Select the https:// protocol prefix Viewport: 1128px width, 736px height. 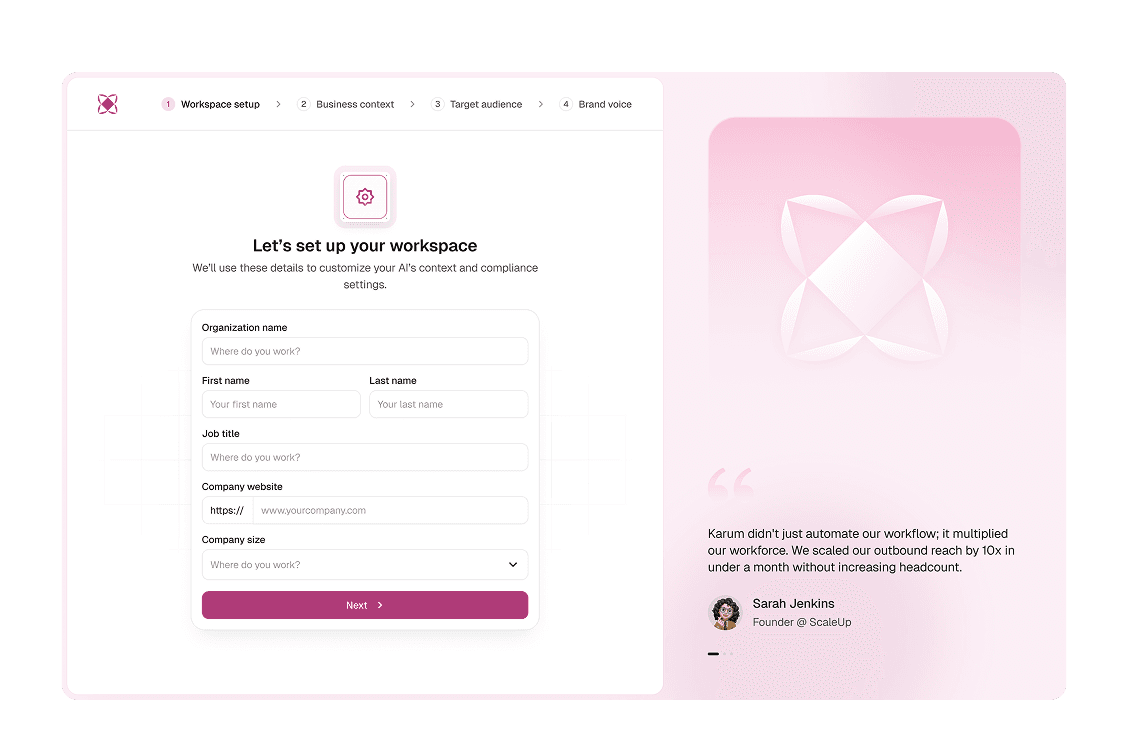pos(227,510)
